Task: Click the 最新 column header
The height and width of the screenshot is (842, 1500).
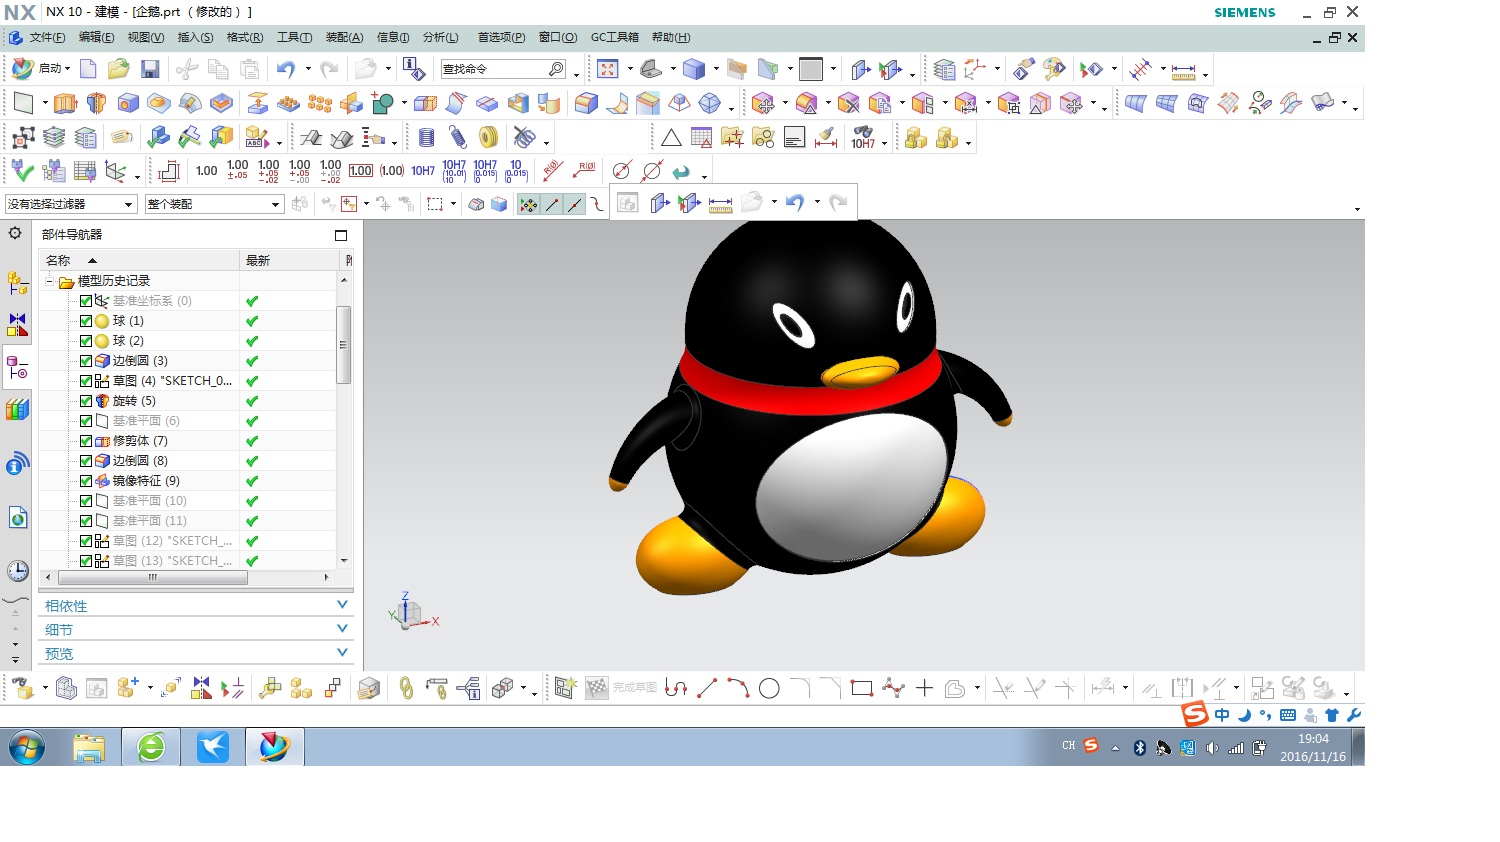Action: coord(290,260)
